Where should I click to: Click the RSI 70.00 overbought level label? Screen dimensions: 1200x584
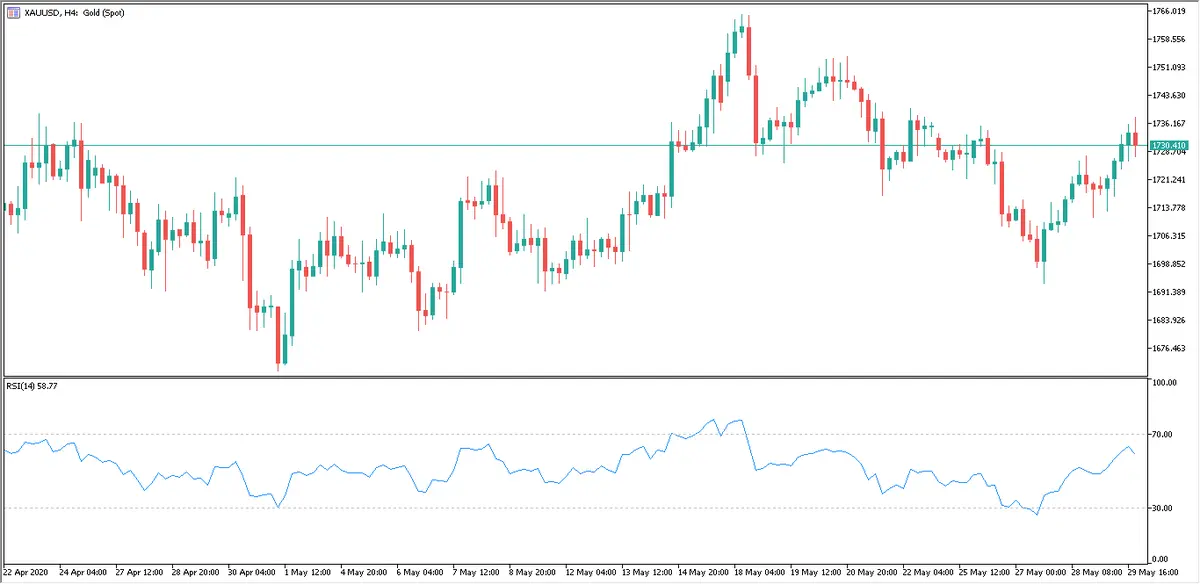[1162, 434]
